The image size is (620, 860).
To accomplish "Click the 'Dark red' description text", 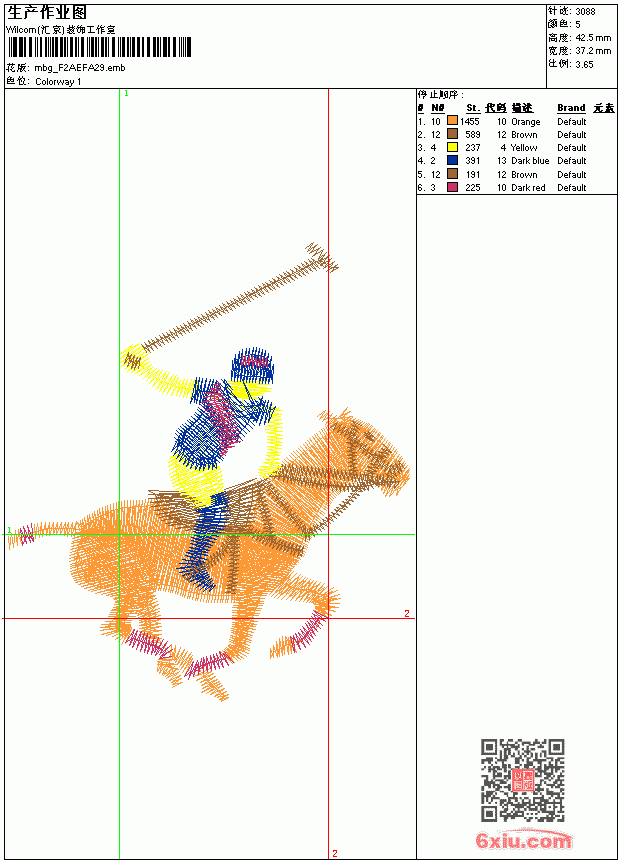I will [x=528, y=188].
